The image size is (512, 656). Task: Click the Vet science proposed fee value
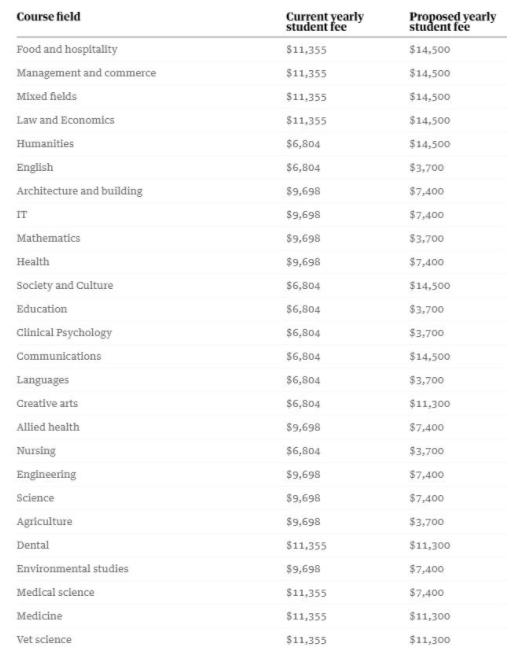430,640
